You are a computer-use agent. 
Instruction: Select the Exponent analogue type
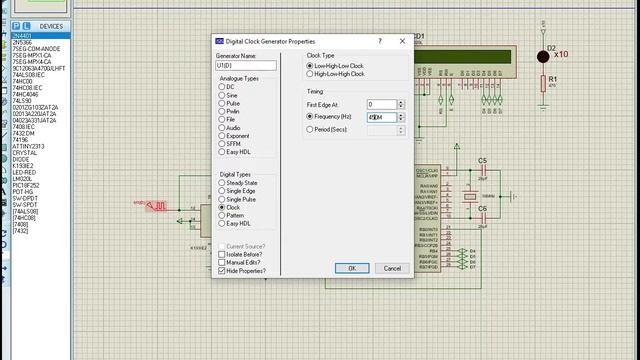pyautogui.click(x=222, y=136)
